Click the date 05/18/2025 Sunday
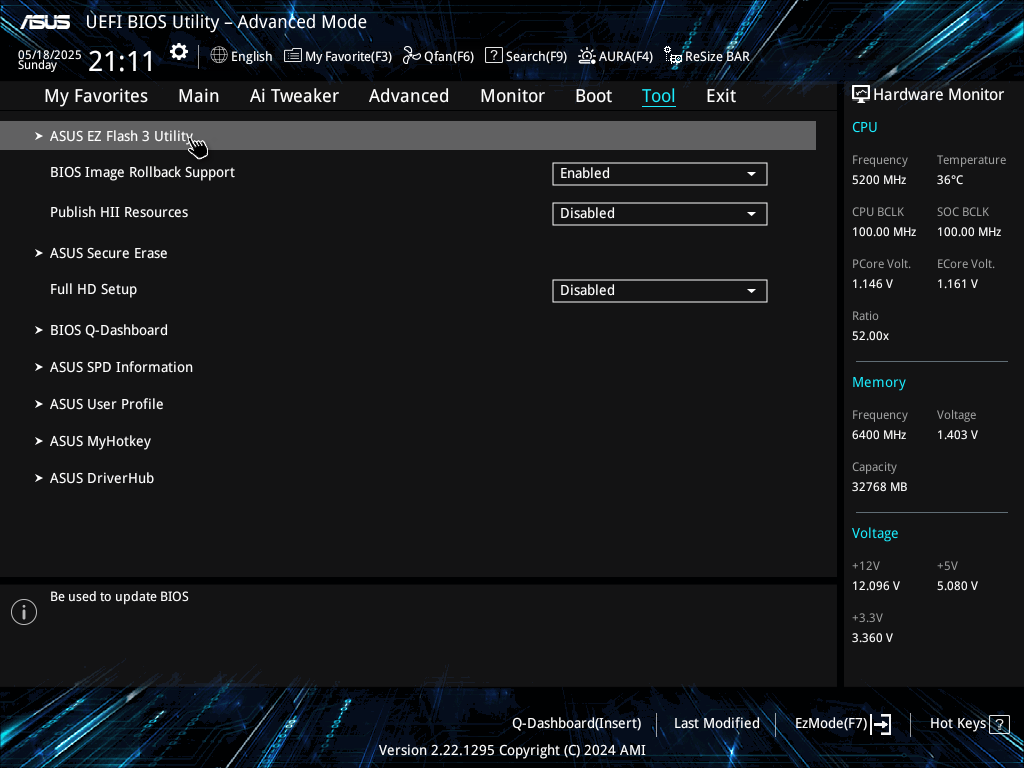1024x768 pixels. pyautogui.click(x=50, y=59)
